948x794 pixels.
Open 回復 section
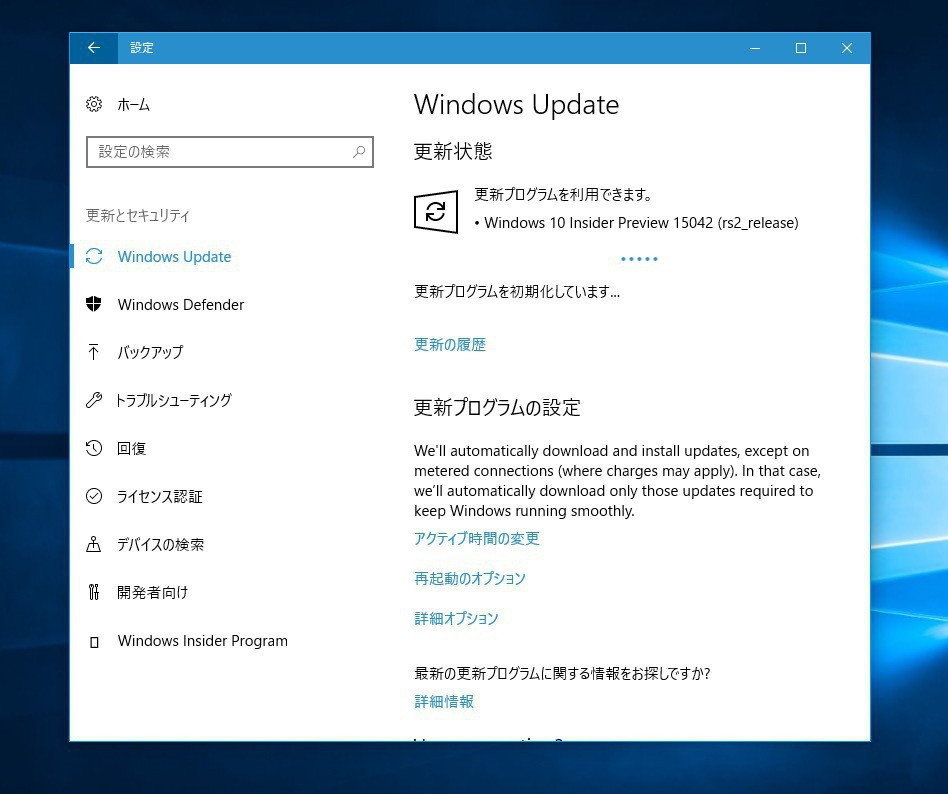(x=132, y=448)
